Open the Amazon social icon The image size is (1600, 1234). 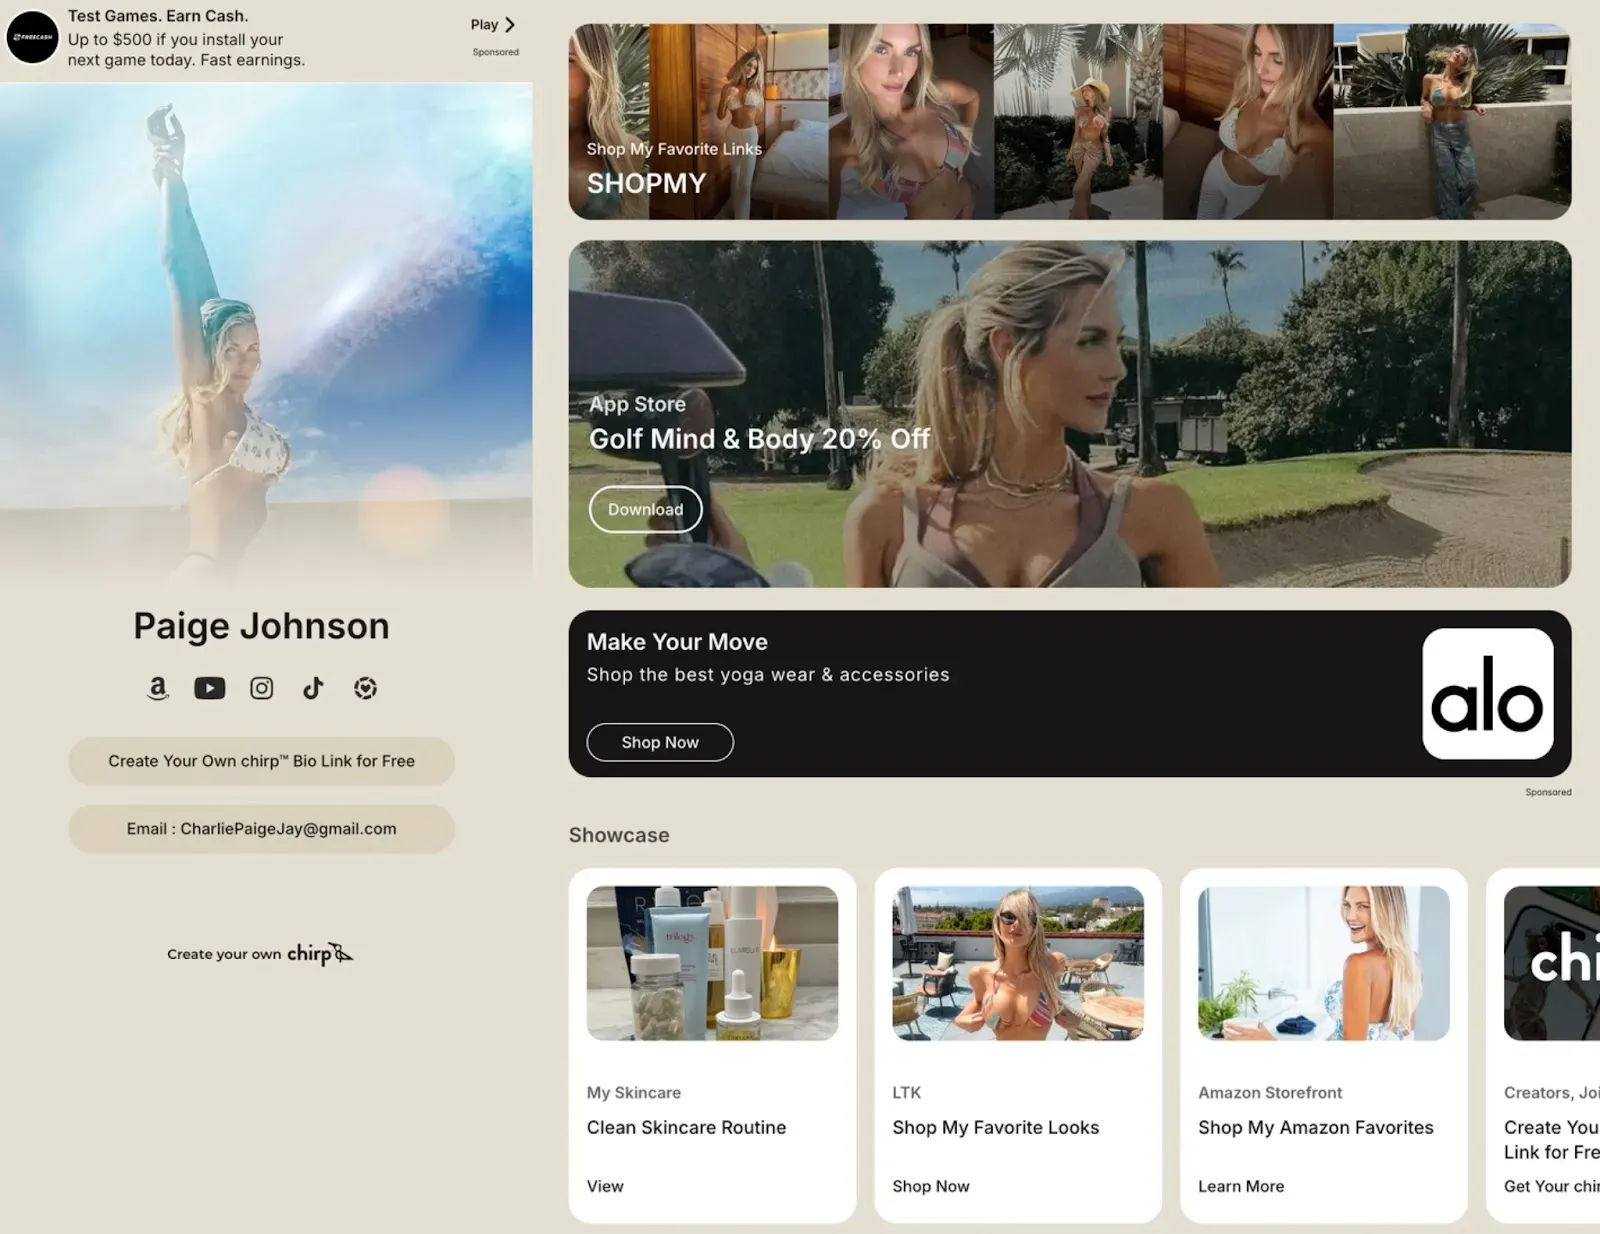157,688
